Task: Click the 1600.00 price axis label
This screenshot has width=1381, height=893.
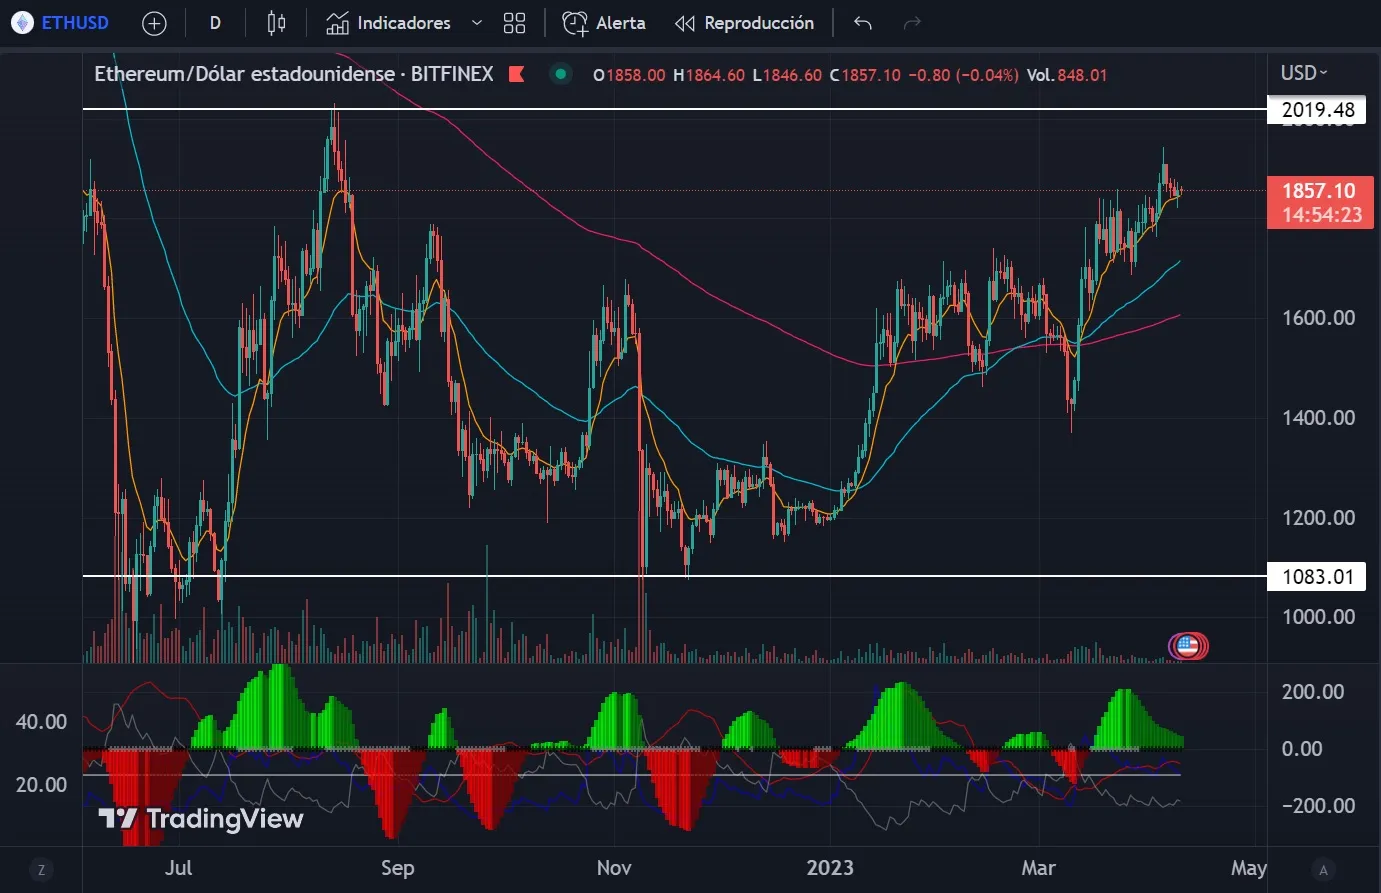Action: 1319,318
